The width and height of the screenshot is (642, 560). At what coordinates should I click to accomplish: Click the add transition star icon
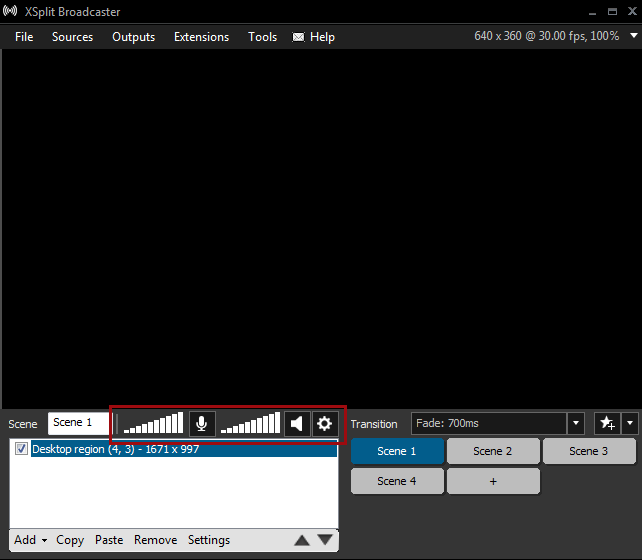click(607, 423)
